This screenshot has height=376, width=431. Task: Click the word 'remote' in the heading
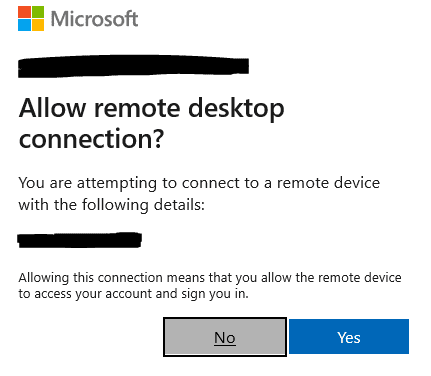point(137,109)
